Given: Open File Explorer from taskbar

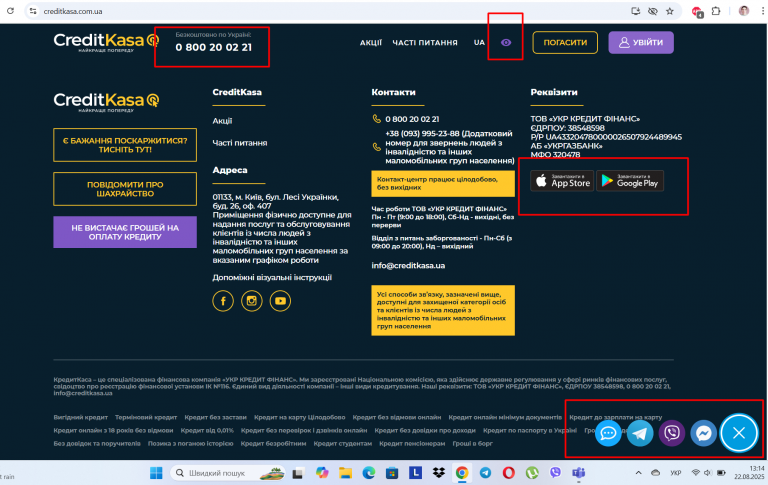Looking at the screenshot, I should coord(345,473).
